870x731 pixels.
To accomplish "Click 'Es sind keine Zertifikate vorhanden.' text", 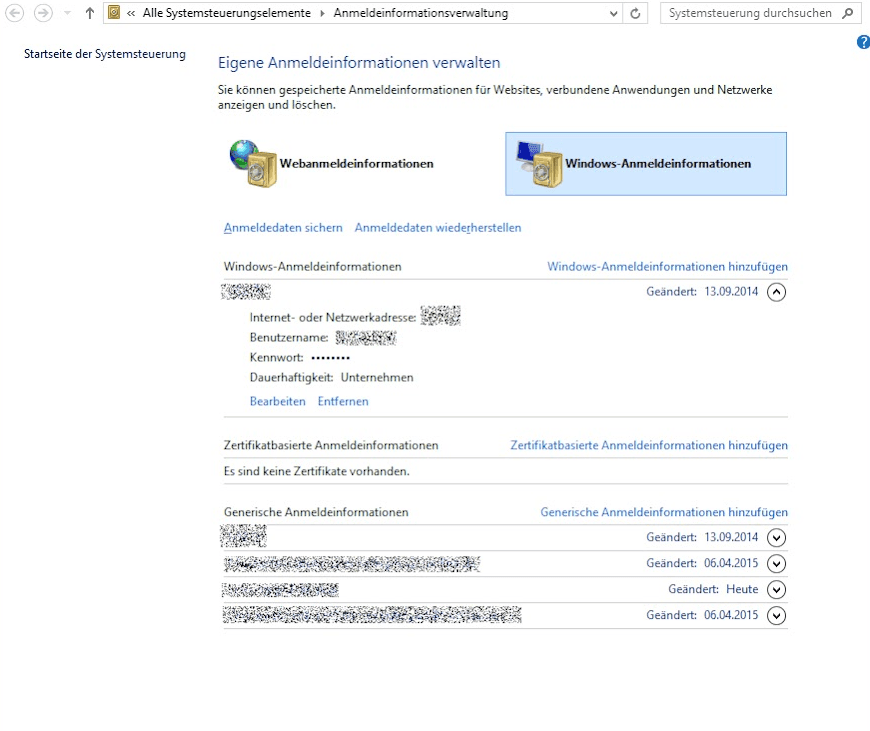I will [x=317, y=471].
